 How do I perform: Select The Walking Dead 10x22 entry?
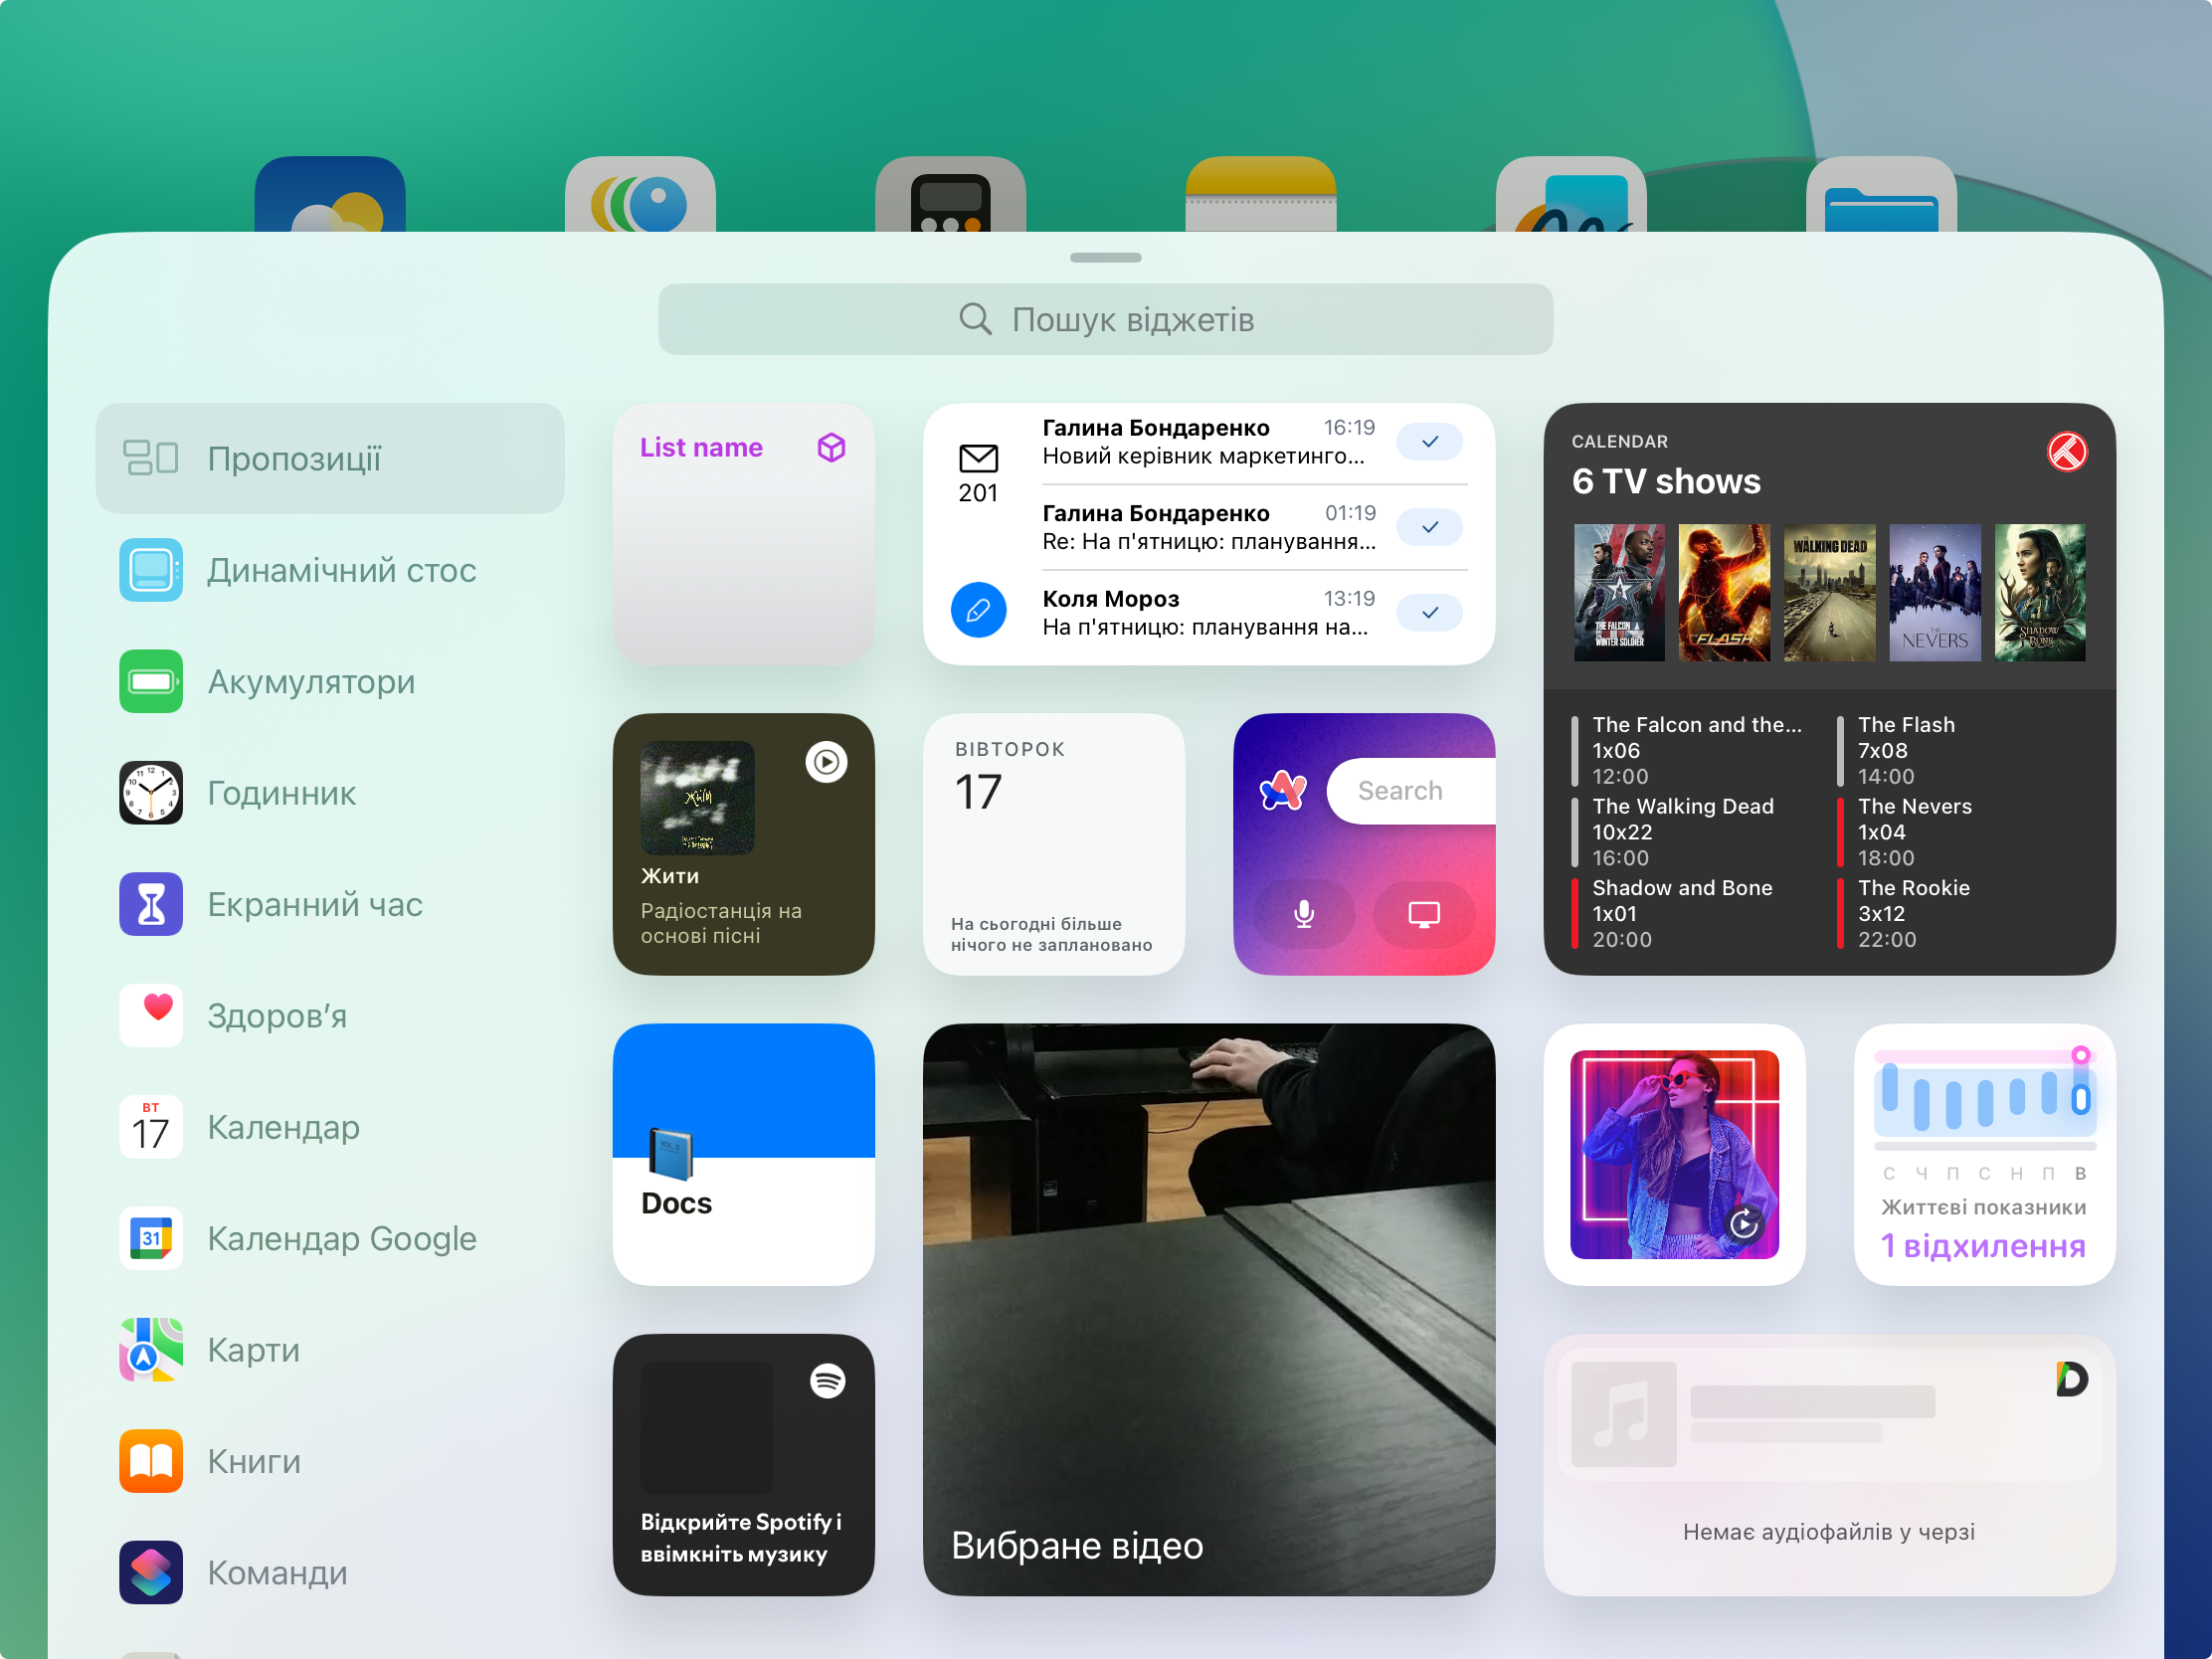[x=1675, y=832]
